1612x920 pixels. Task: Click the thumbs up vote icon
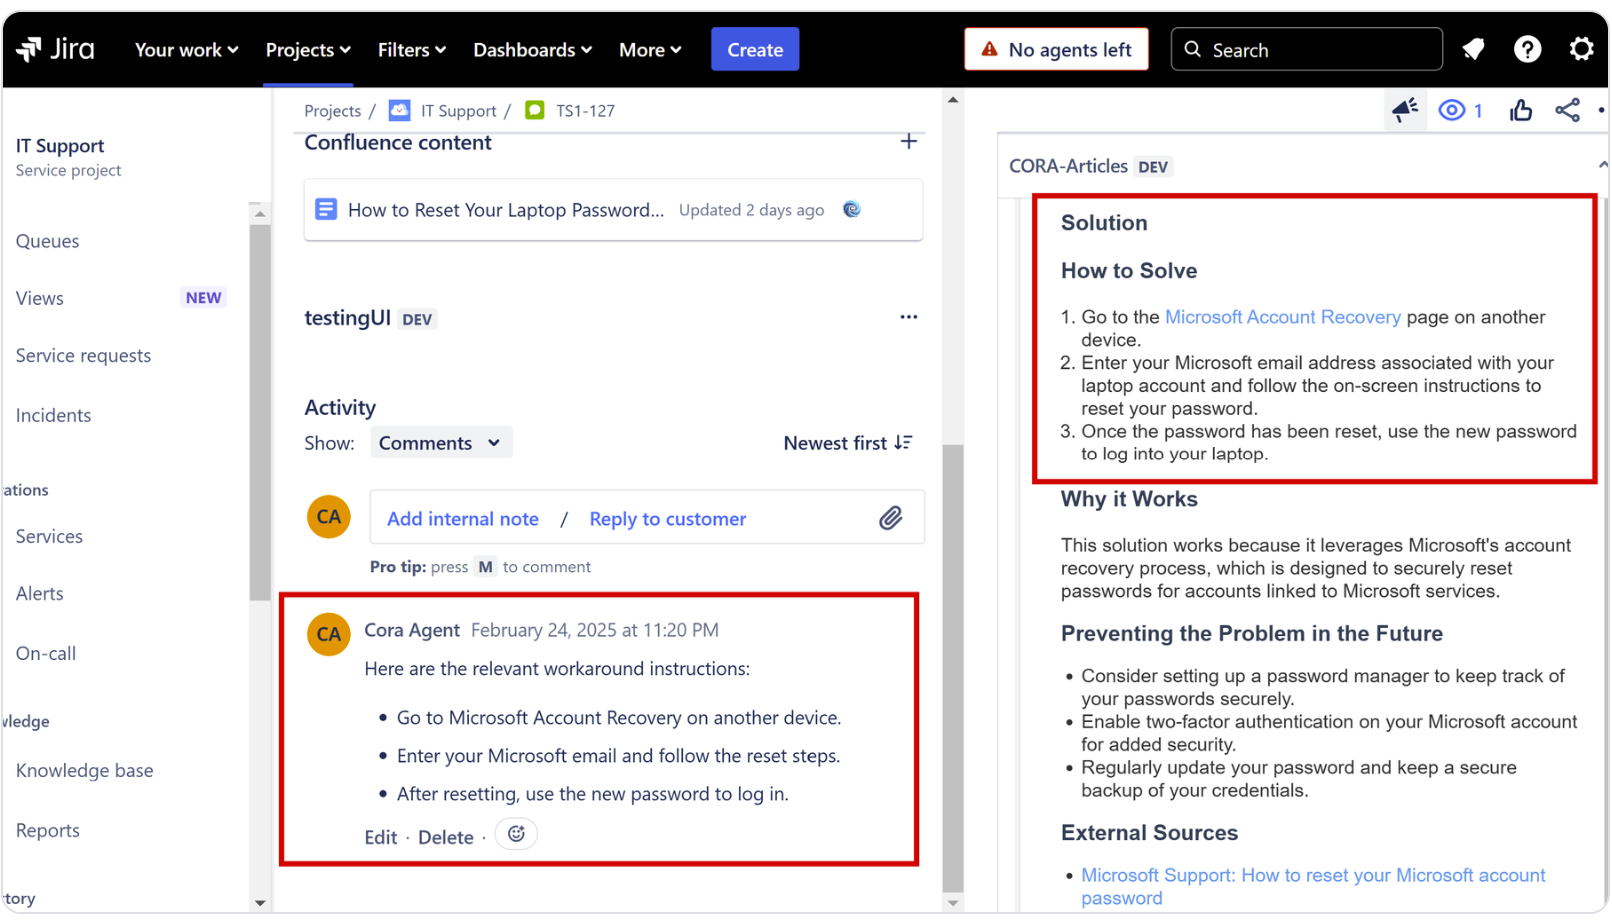point(1521,110)
